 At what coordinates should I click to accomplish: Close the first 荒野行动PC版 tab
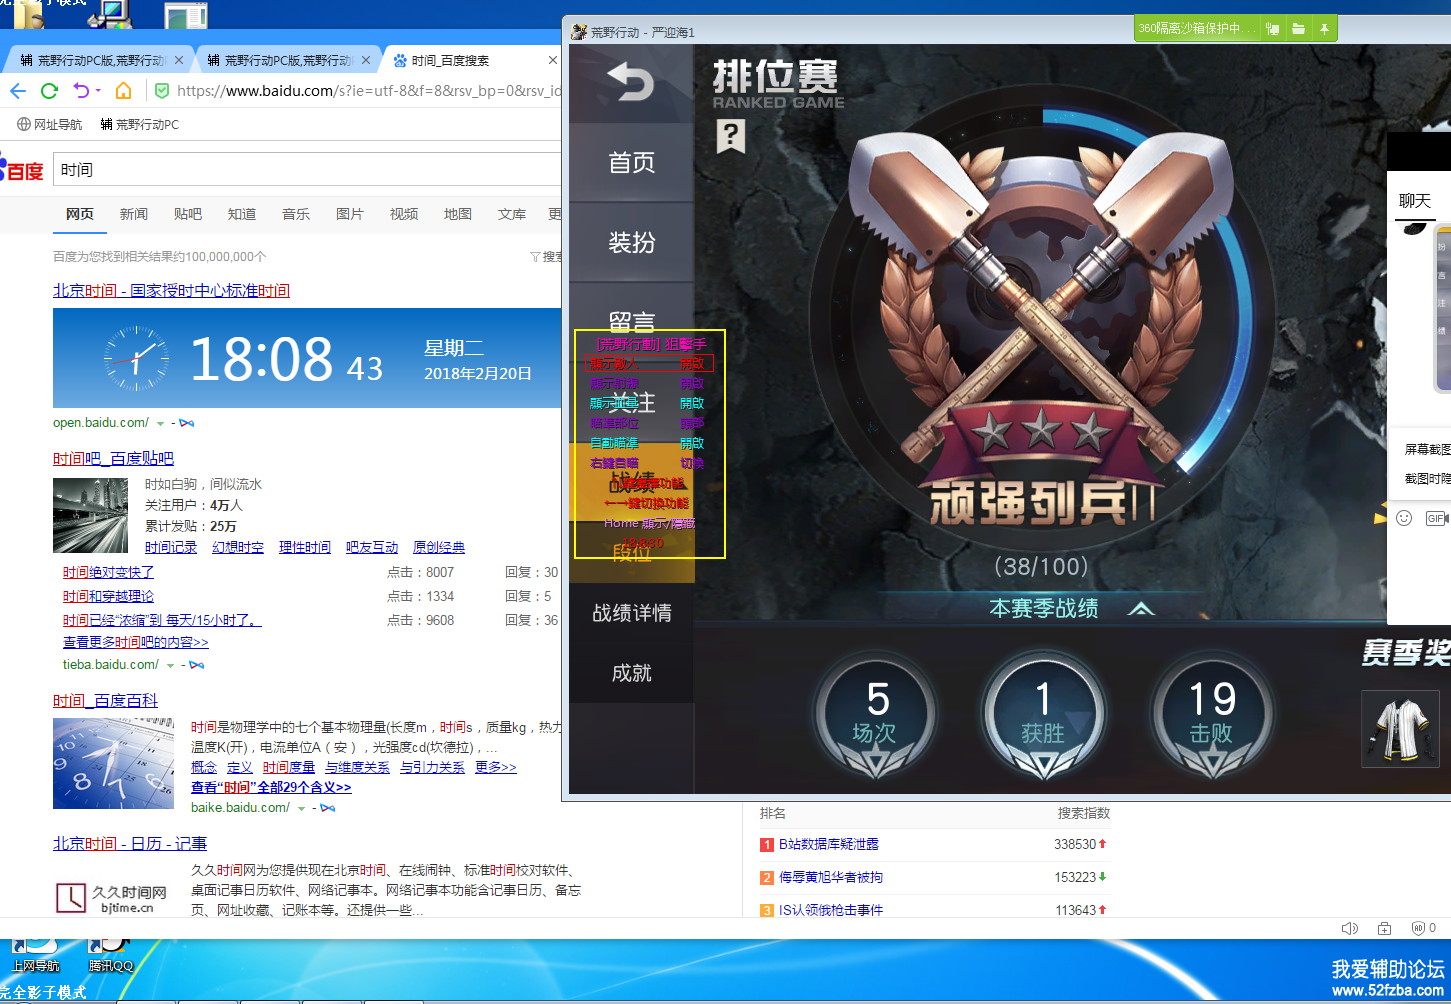(179, 60)
